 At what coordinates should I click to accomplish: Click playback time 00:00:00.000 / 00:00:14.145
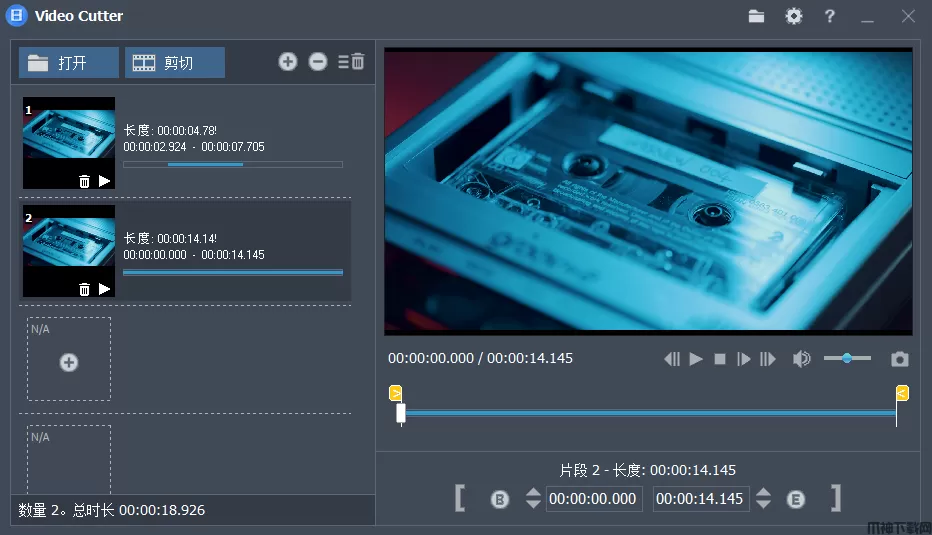[x=480, y=358]
